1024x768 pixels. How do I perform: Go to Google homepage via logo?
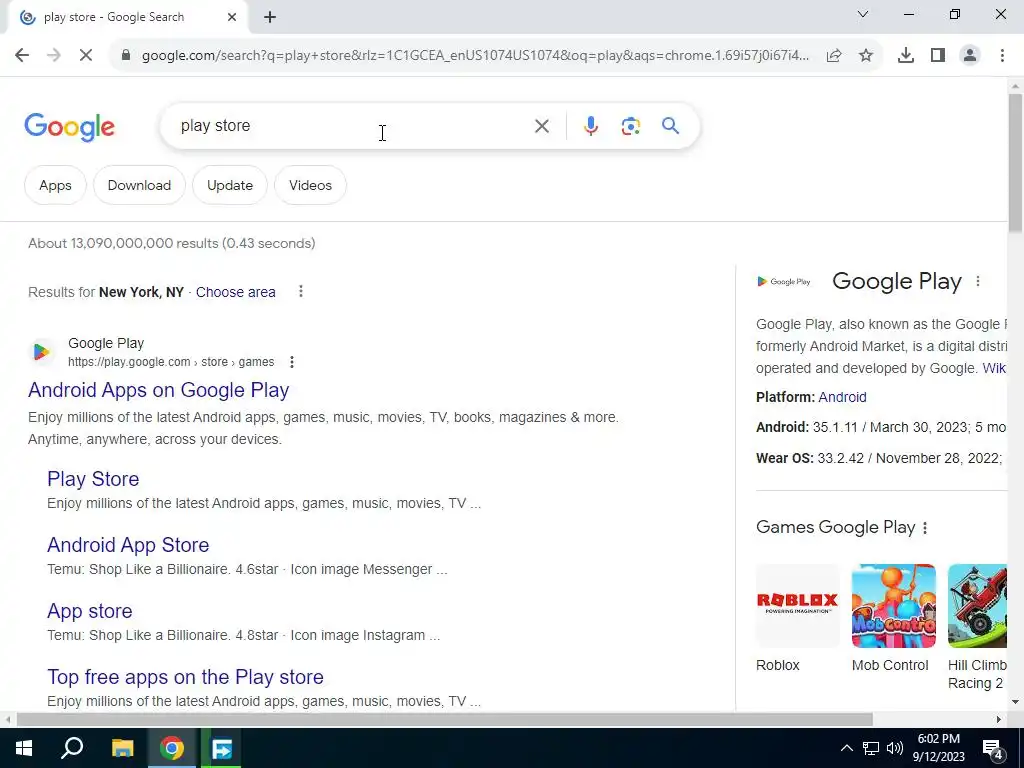pyautogui.click(x=69, y=127)
